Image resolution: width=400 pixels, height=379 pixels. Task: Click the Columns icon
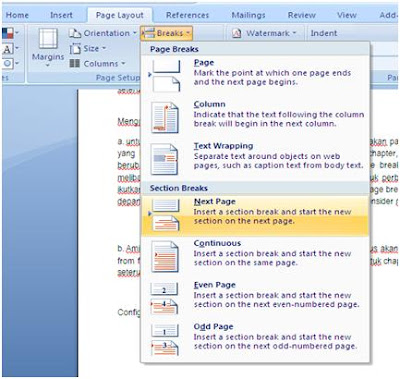click(75, 64)
